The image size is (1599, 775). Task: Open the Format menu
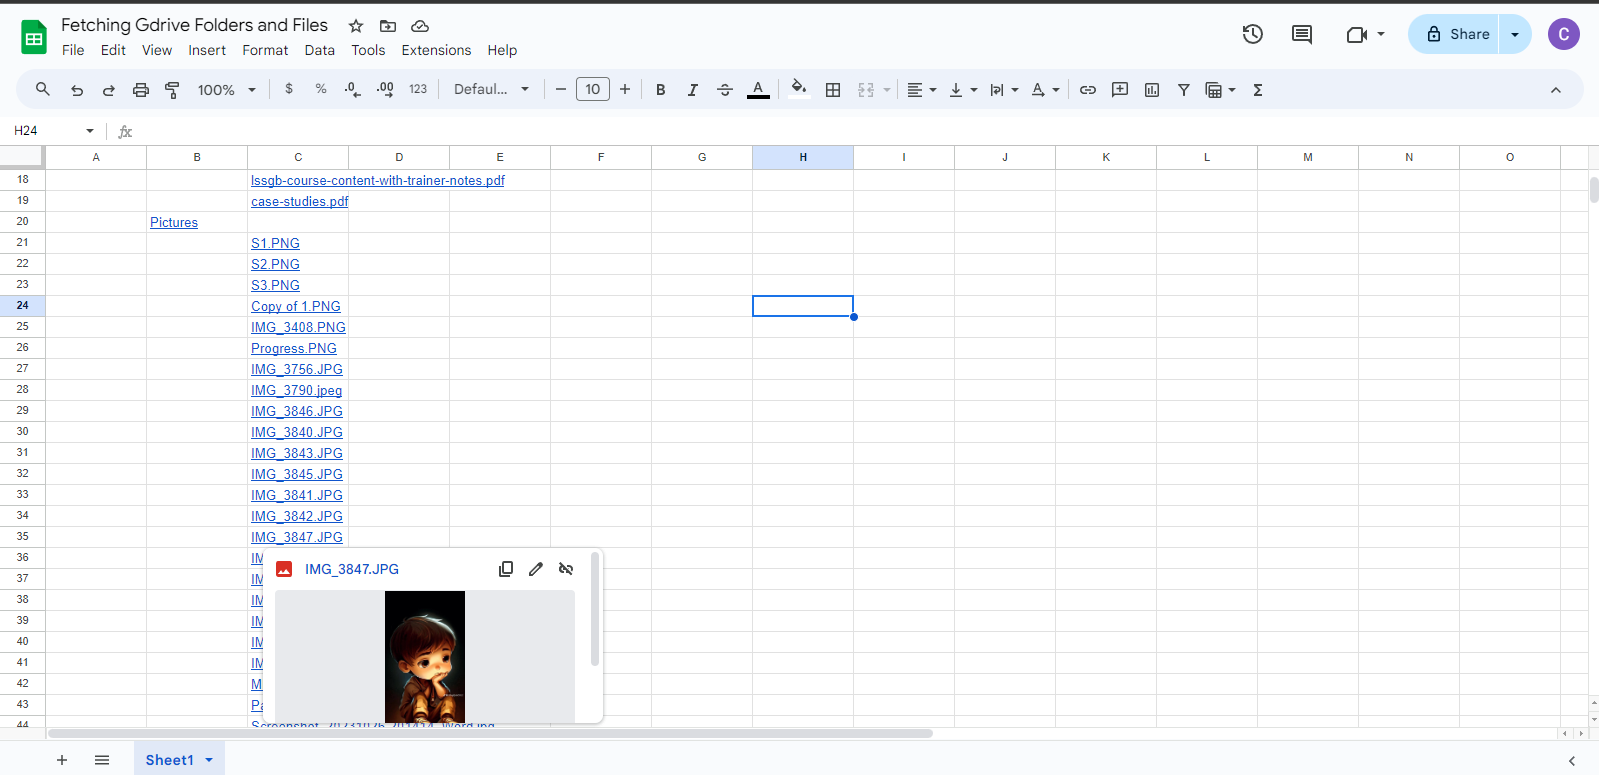(265, 50)
